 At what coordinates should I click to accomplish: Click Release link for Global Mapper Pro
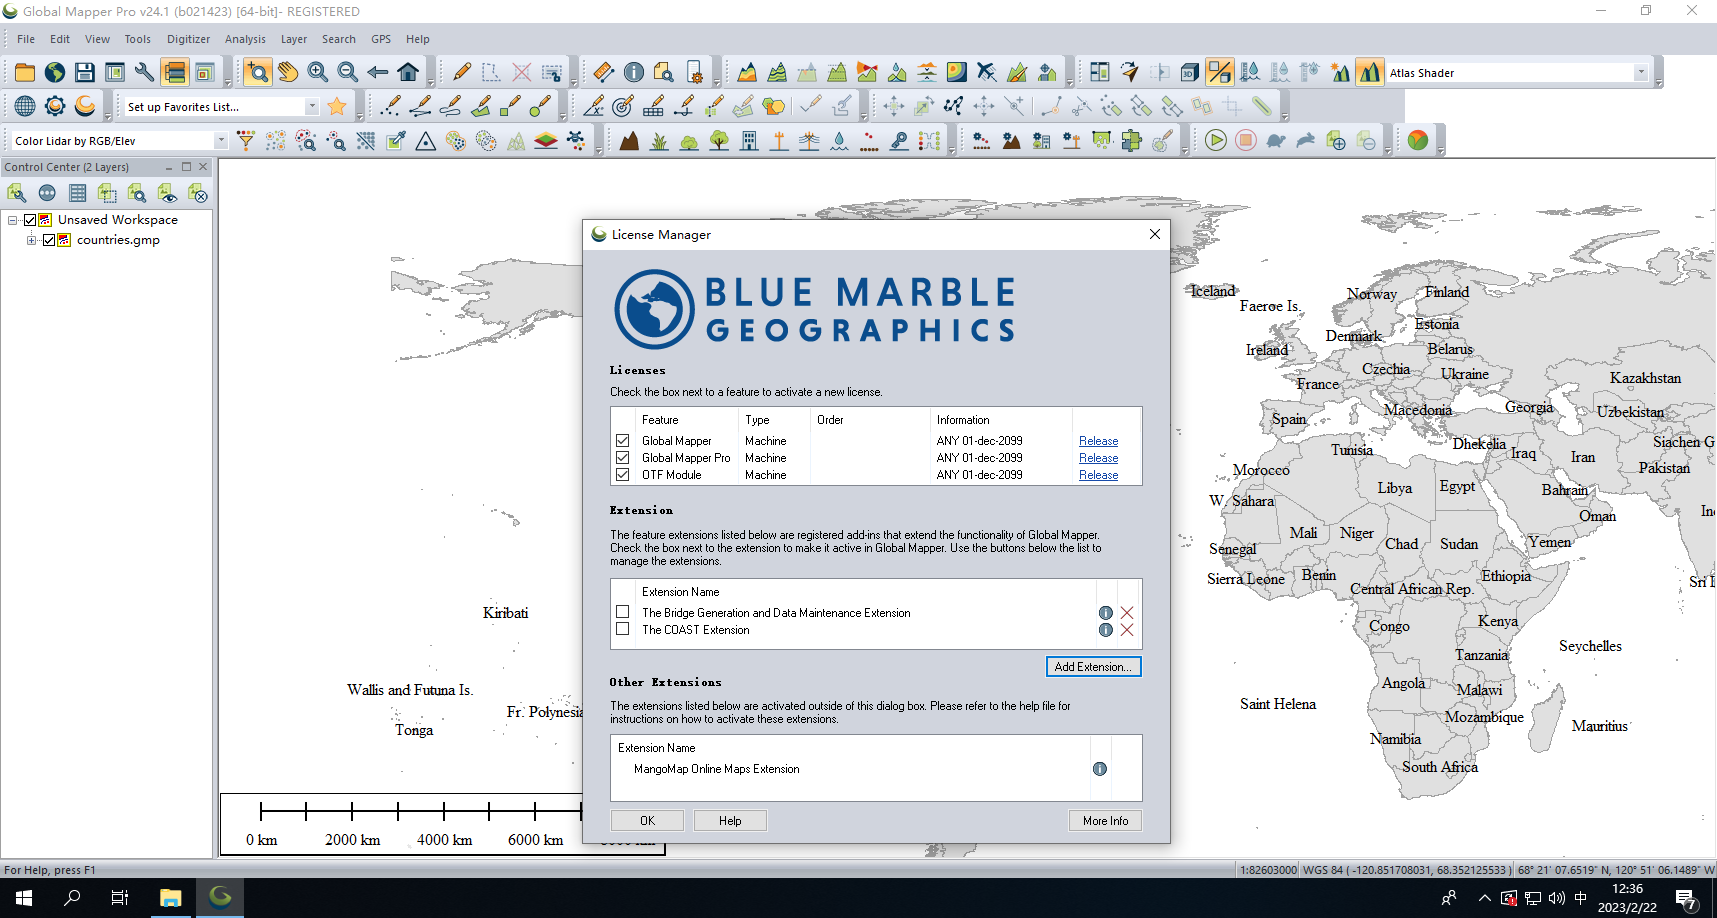pos(1098,458)
